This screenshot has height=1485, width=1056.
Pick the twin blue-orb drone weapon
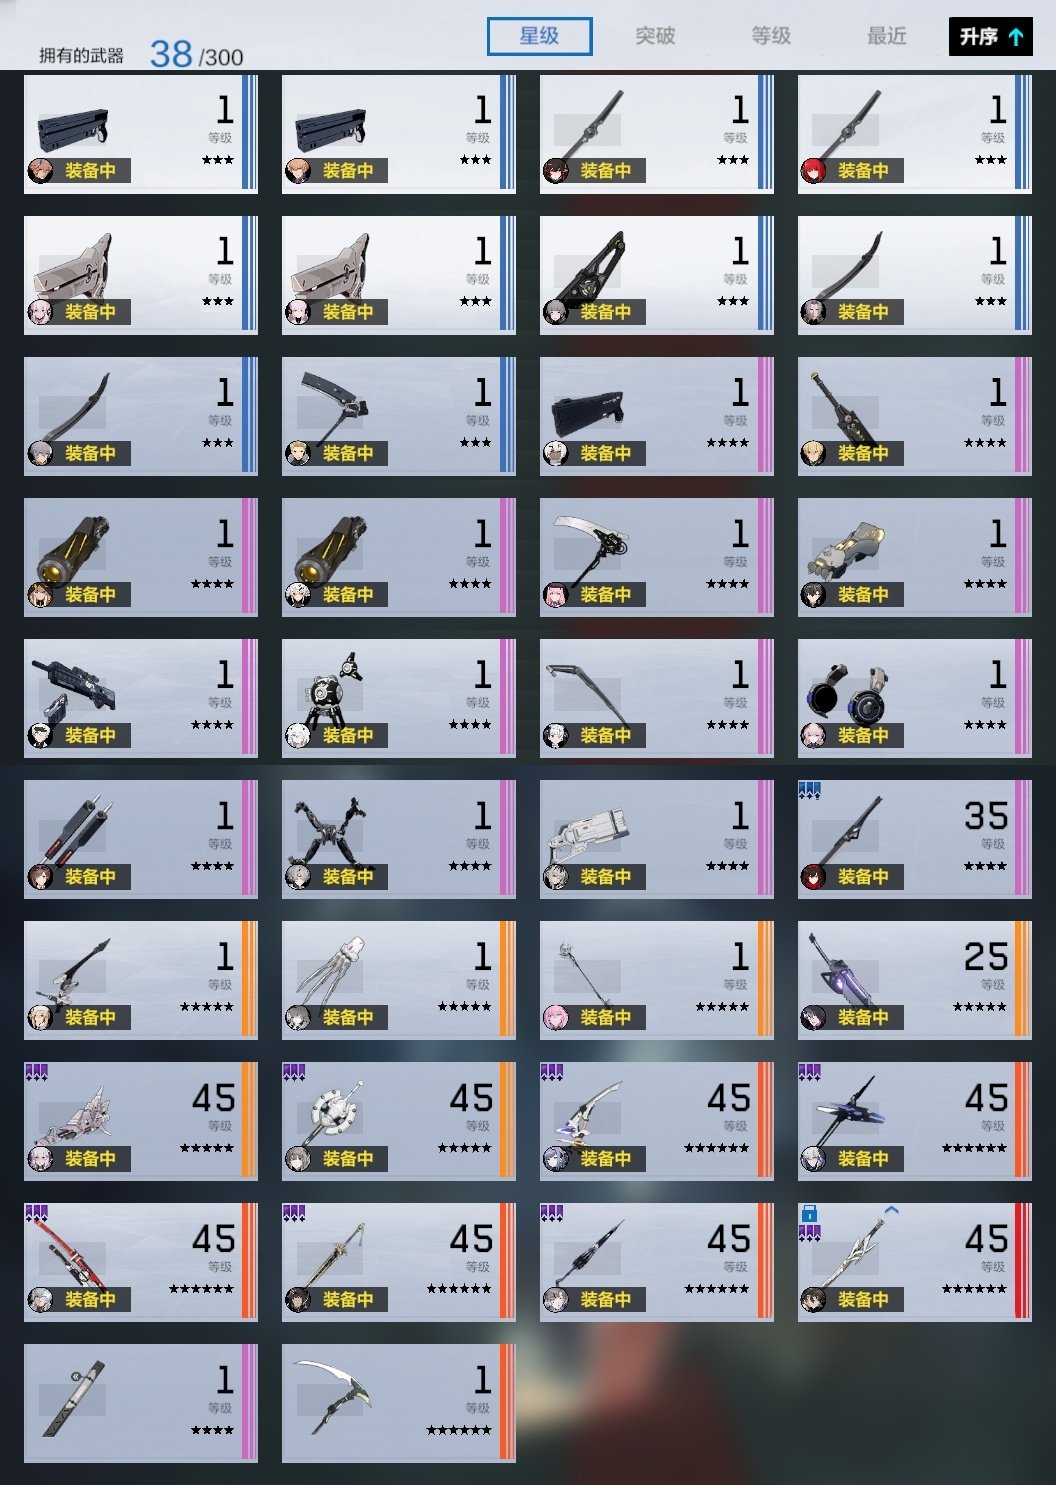coord(914,698)
